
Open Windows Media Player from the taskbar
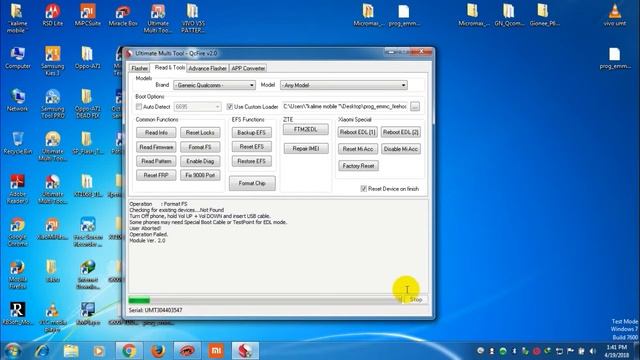click(99, 351)
